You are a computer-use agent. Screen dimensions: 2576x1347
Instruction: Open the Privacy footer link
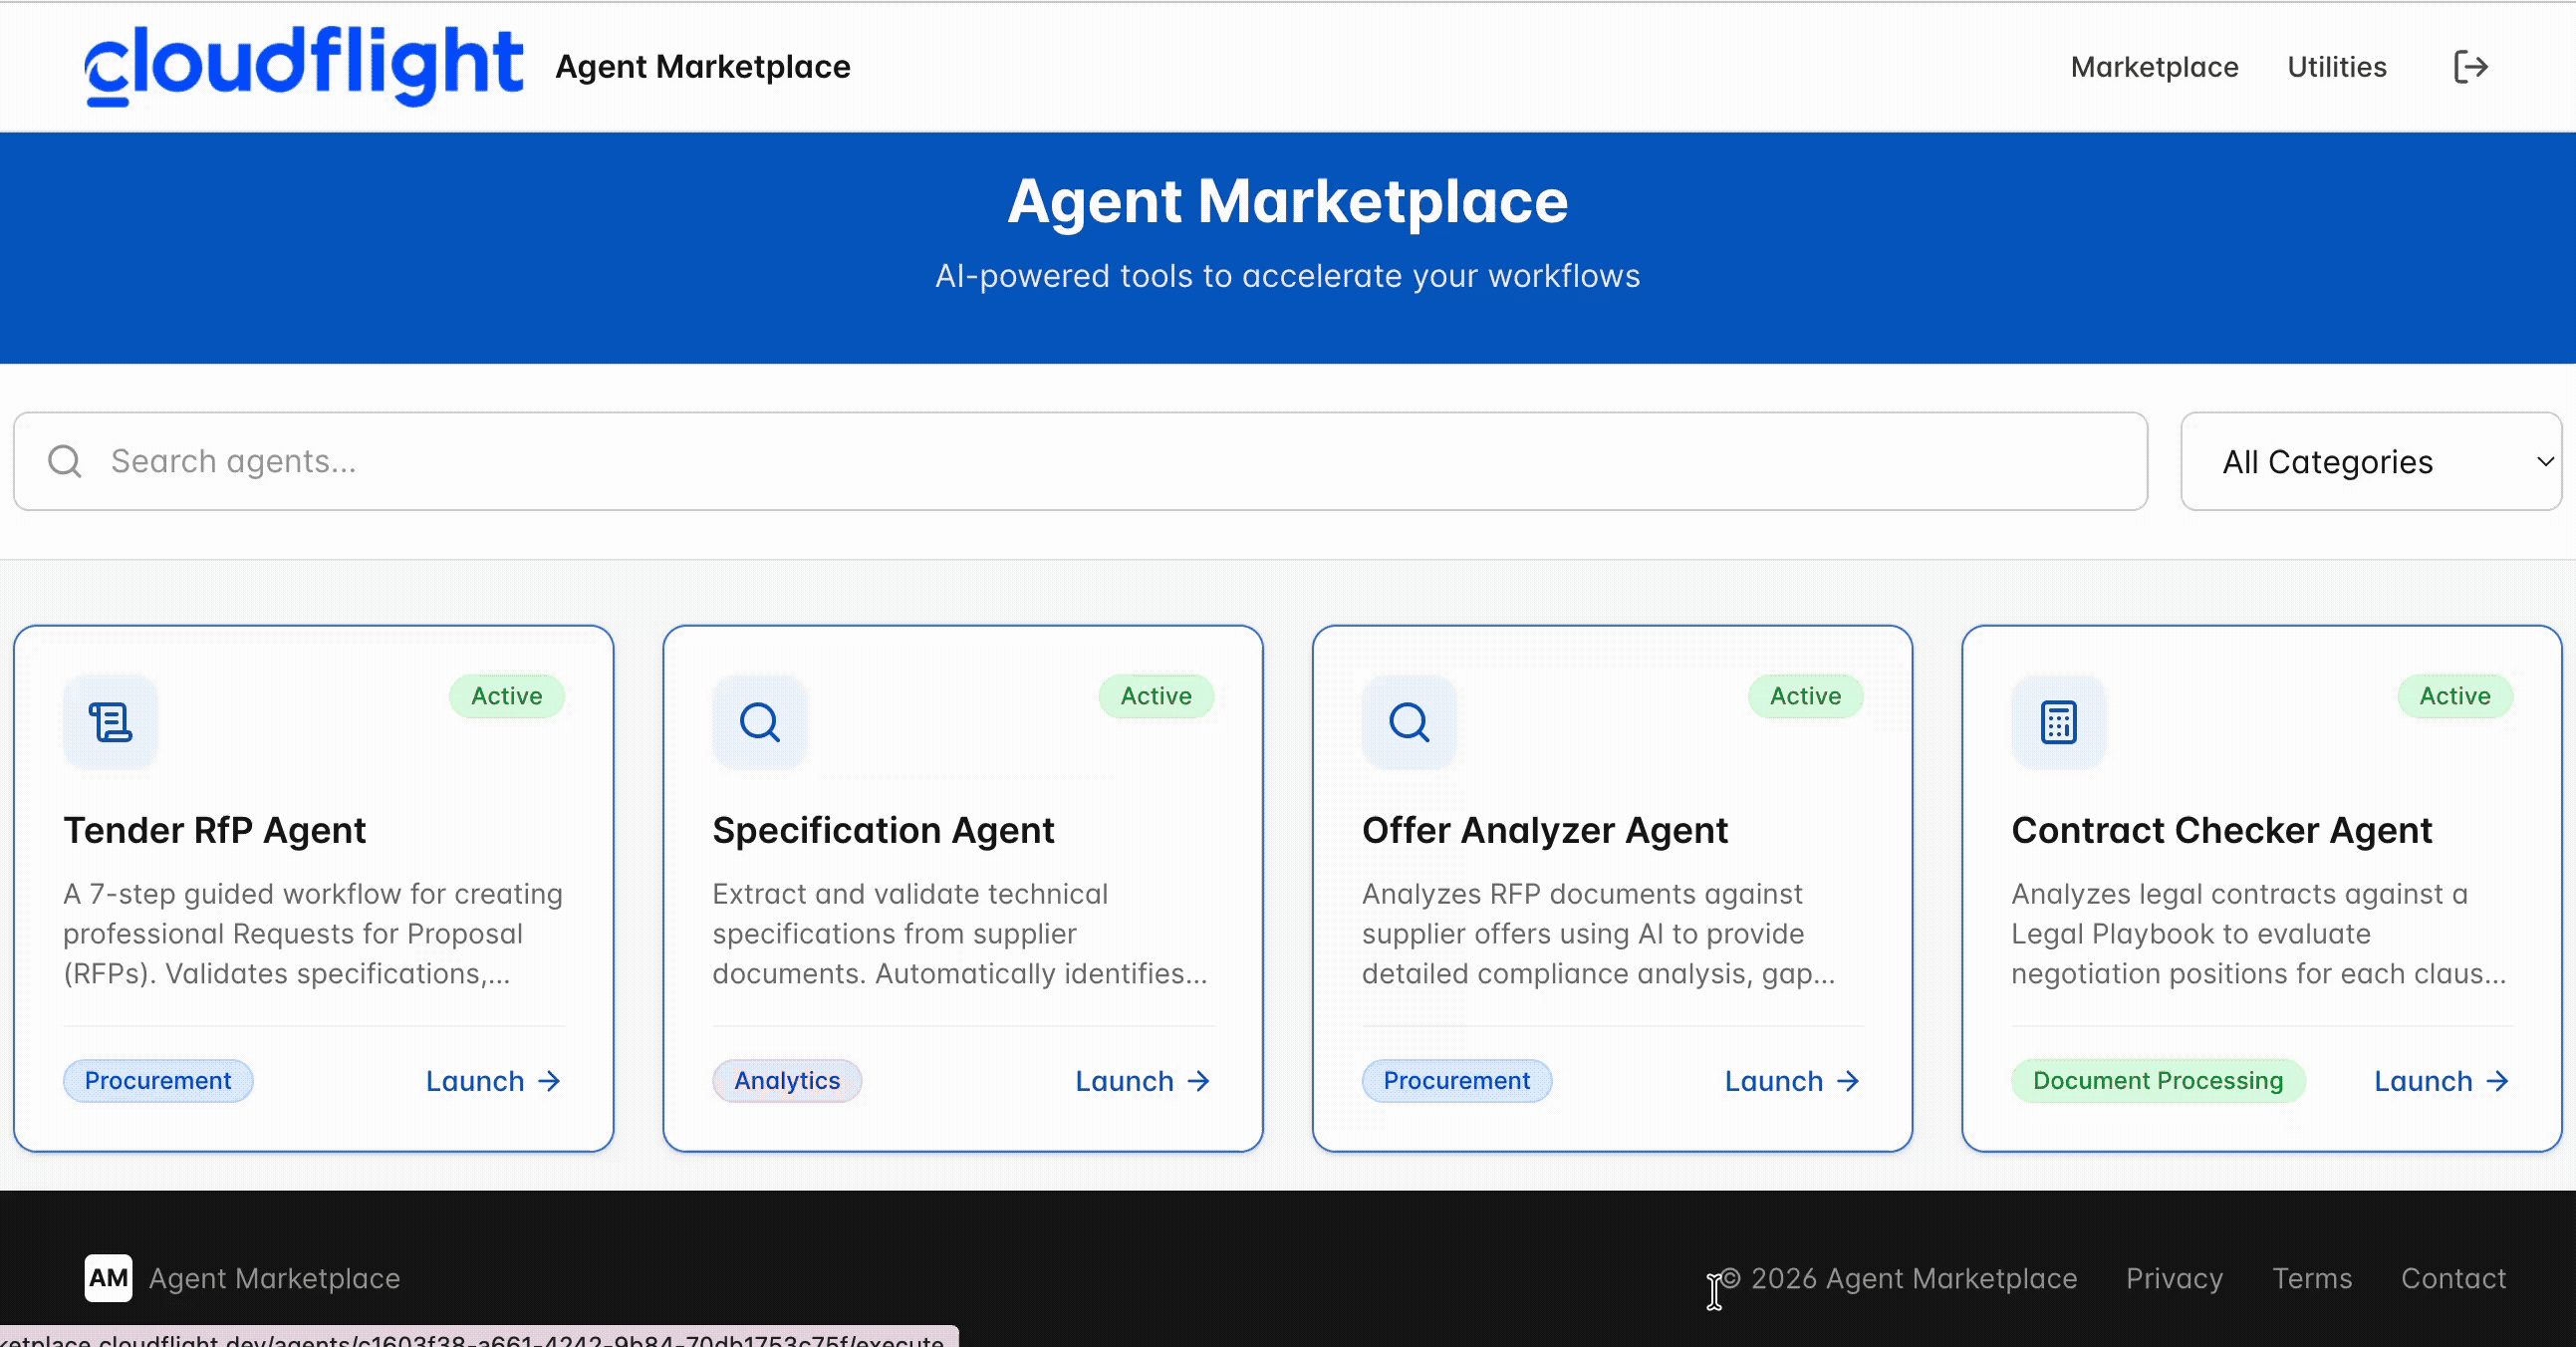pyautogui.click(x=2174, y=1278)
